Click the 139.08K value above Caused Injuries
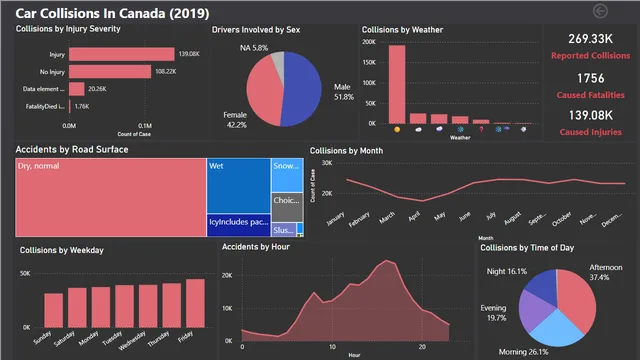This screenshot has height=360, width=640. (591, 115)
